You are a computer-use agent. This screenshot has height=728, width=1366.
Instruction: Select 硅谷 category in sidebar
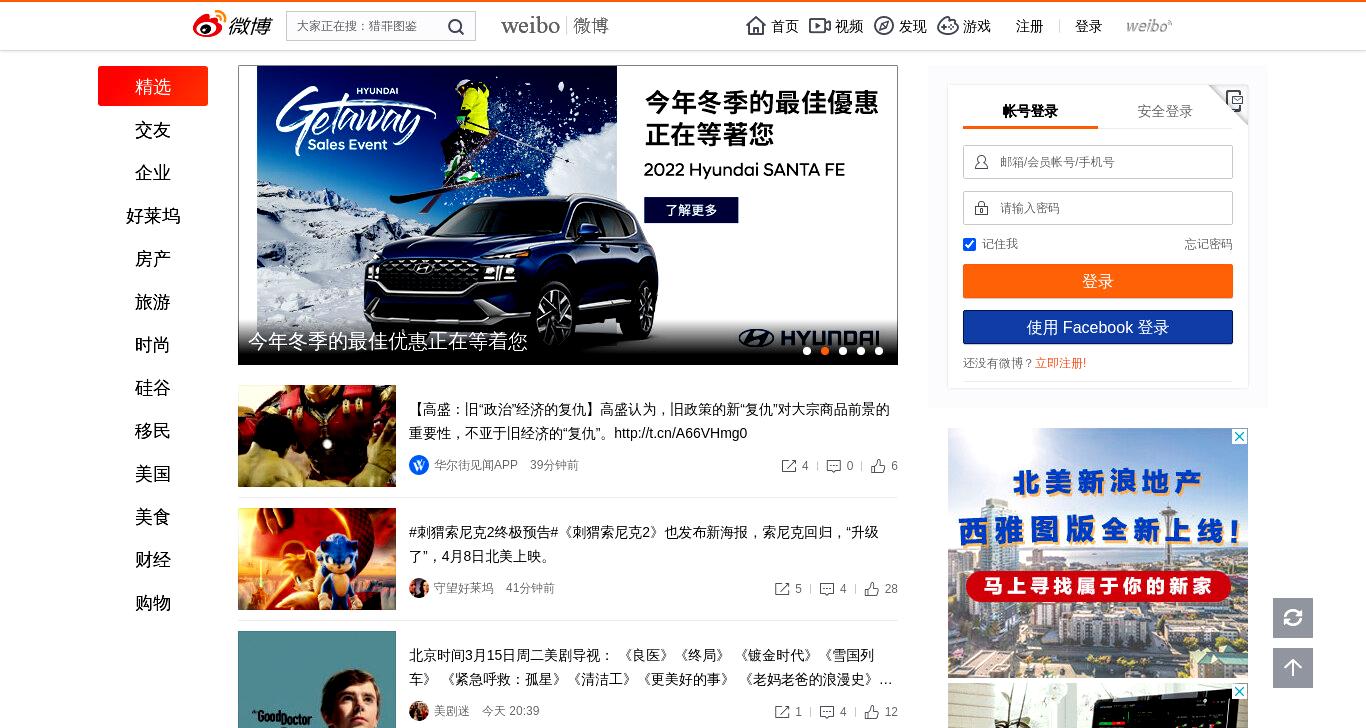[x=153, y=388]
